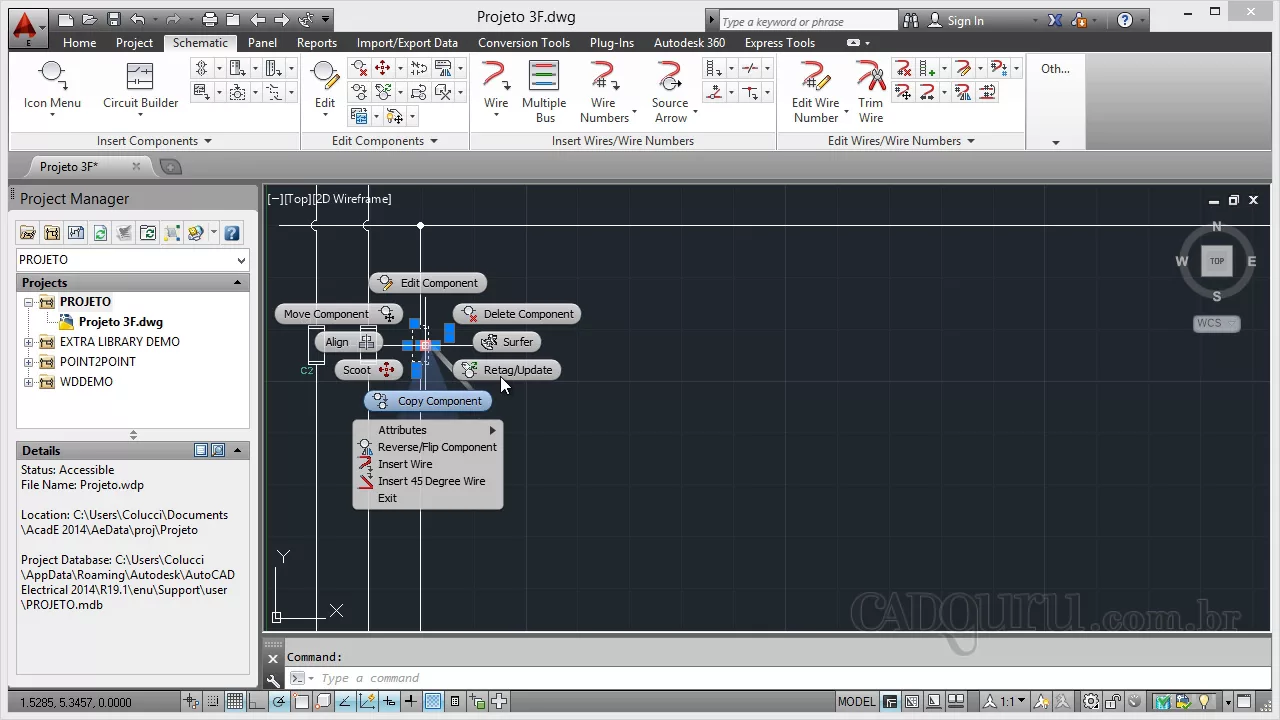The width and height of the screenshot is (1280, 720).
Task: Open annotation scale 1:1 dropdown
Action: pos(1004,702)
